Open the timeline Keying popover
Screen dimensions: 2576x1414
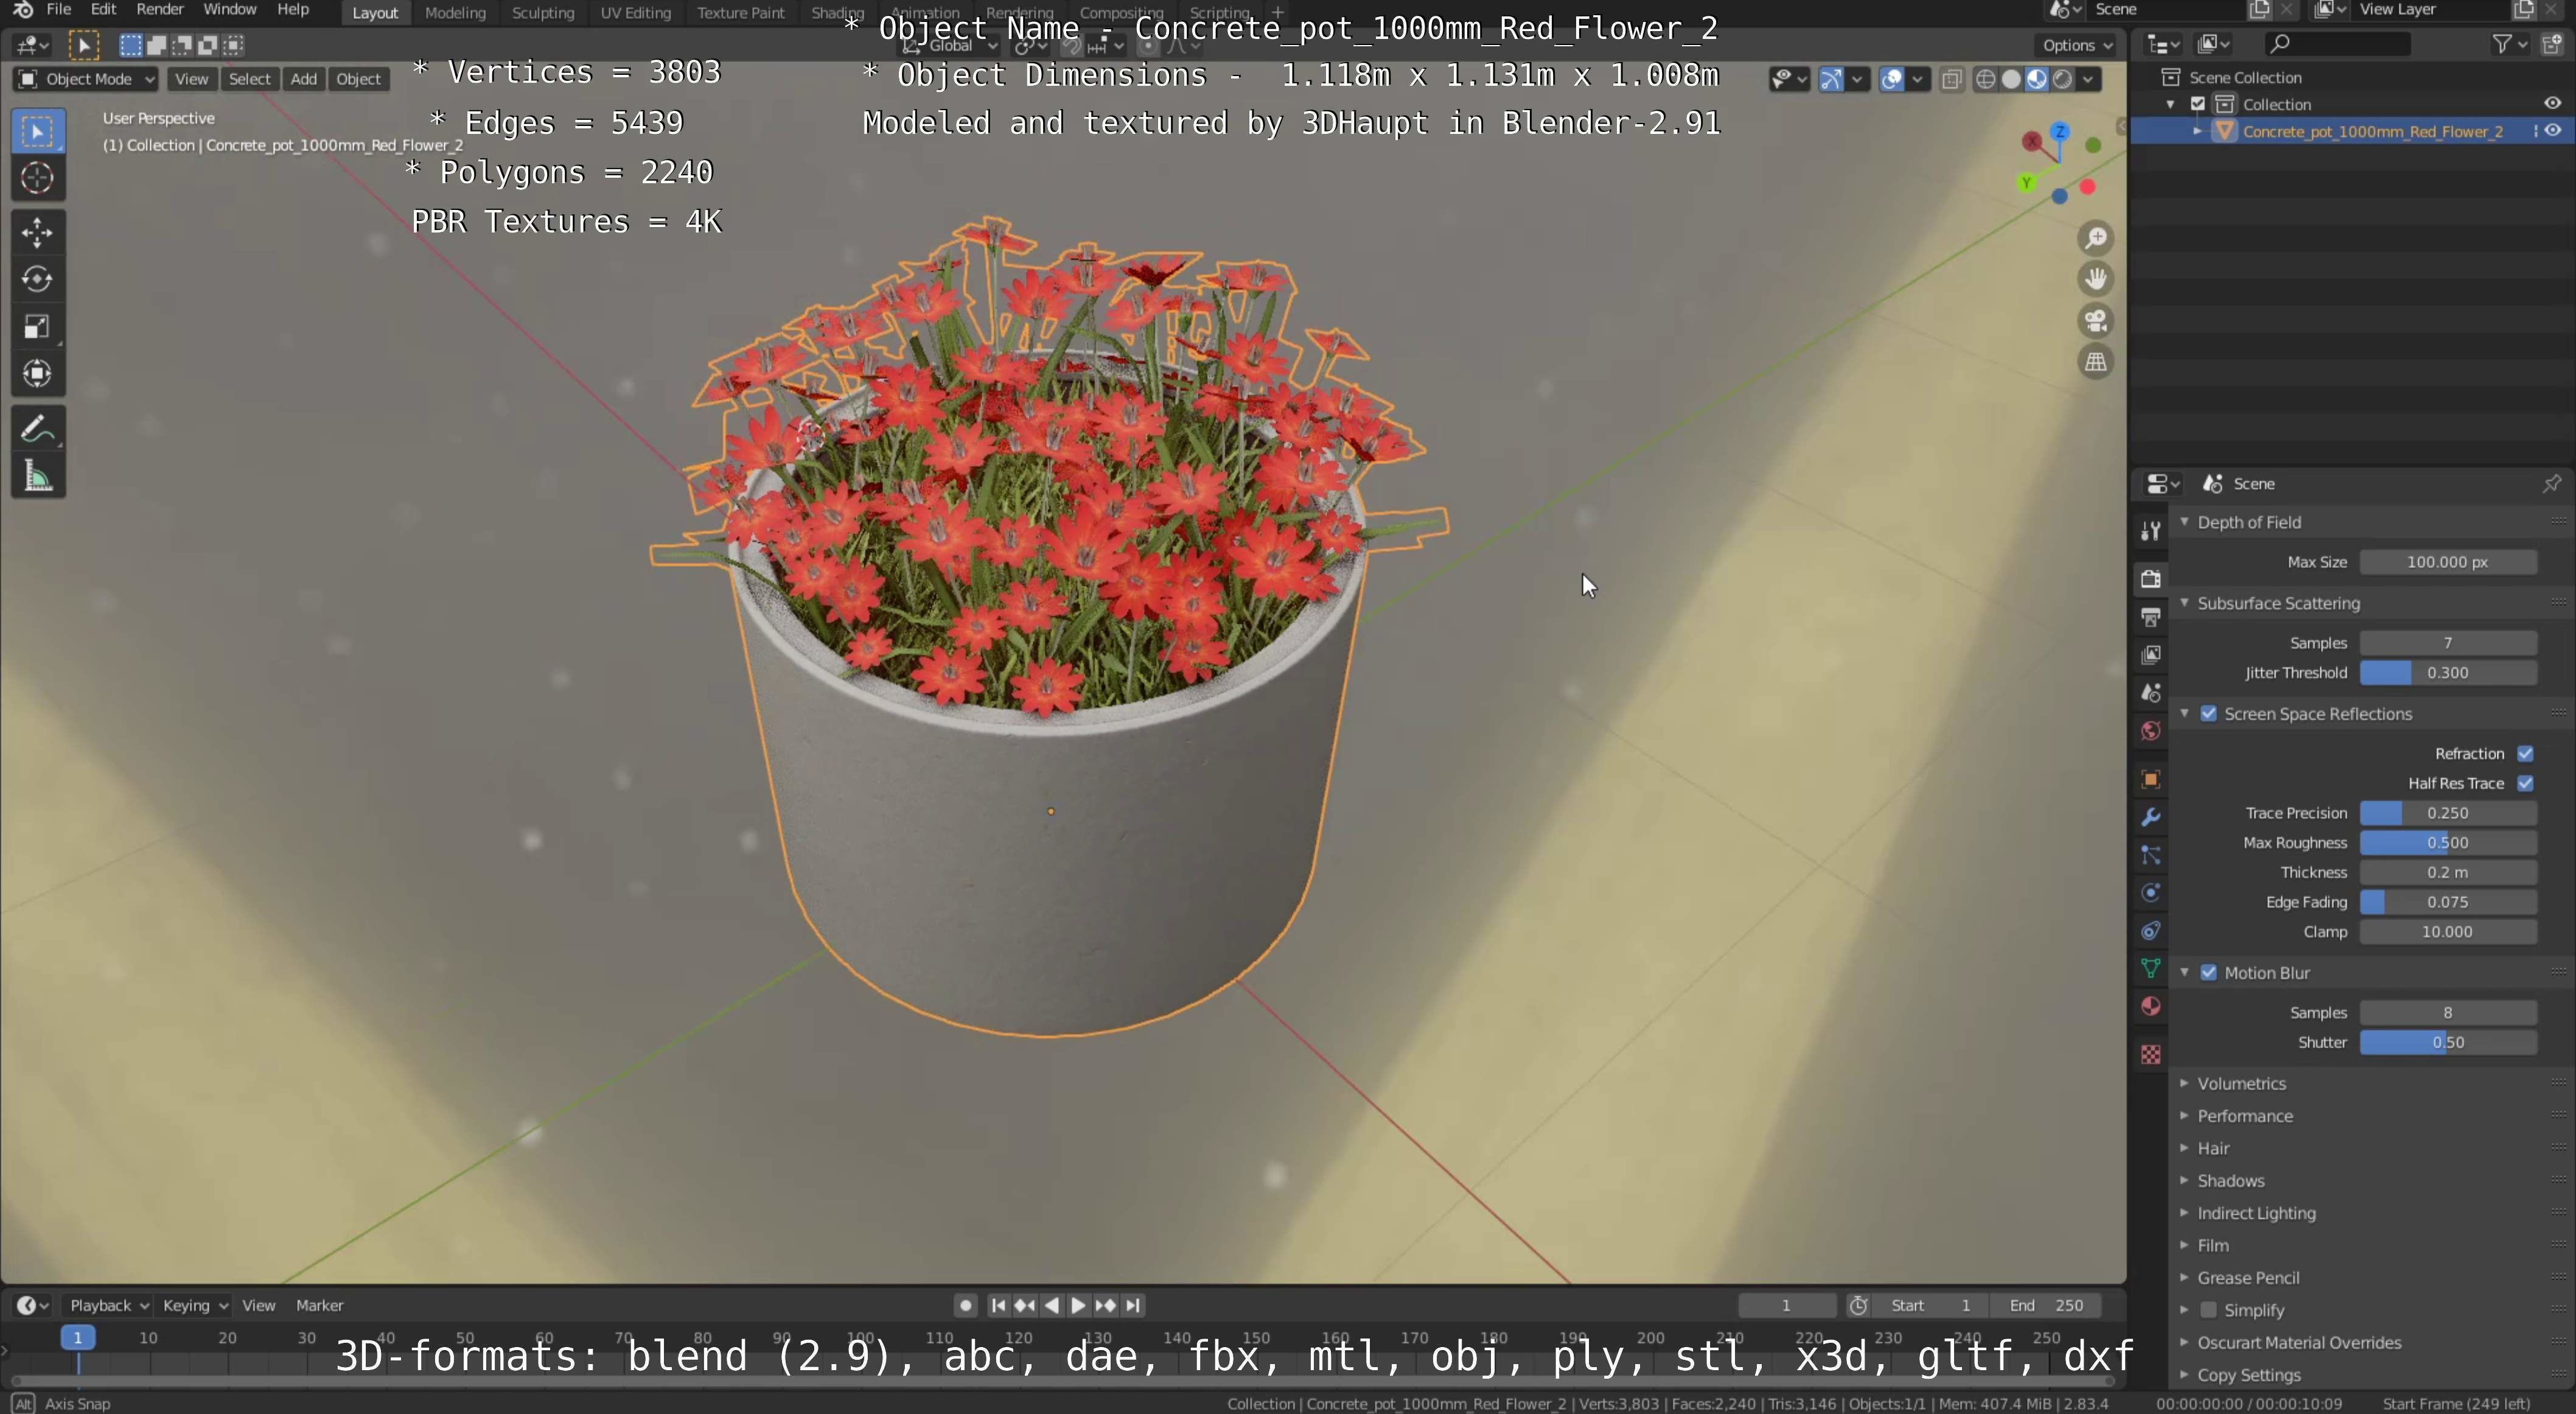tap(194, 1305)
